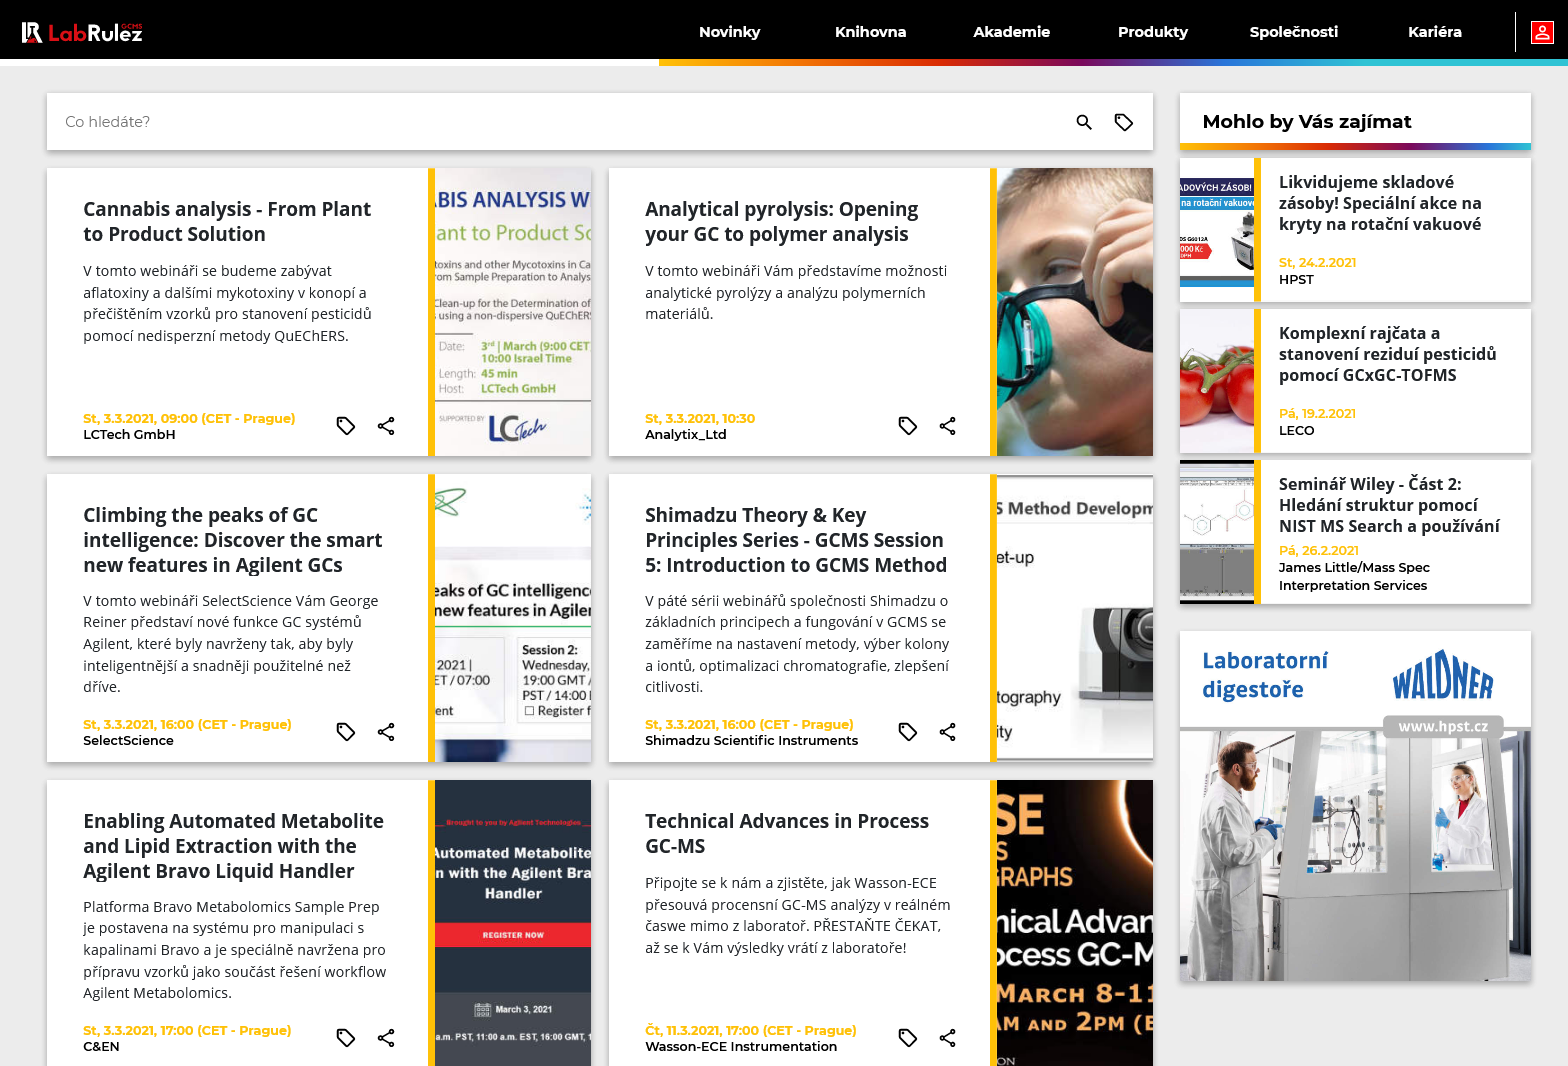Image resolution: width=1568 pixels, height=1066 pixels.
Task: Open the Novinky menu
Action: tap(729, 32)
